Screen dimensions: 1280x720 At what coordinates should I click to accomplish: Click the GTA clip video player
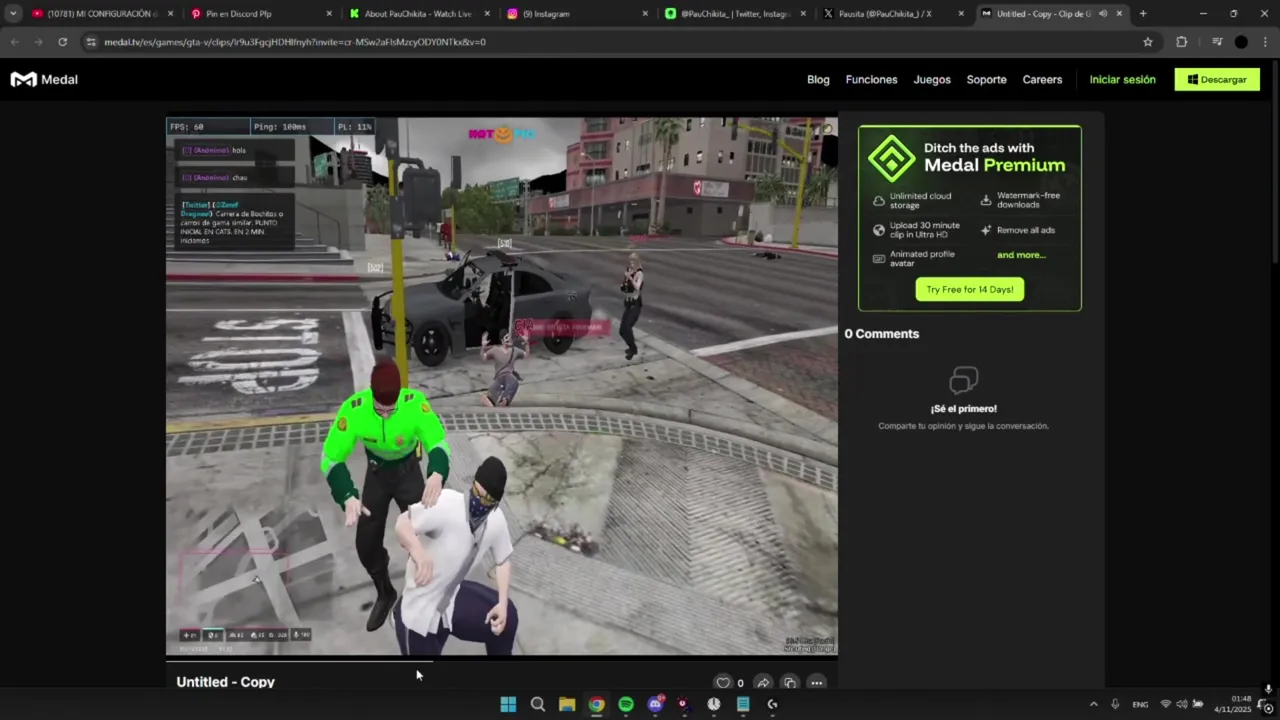pyautogui.click(x=502, y=386)
